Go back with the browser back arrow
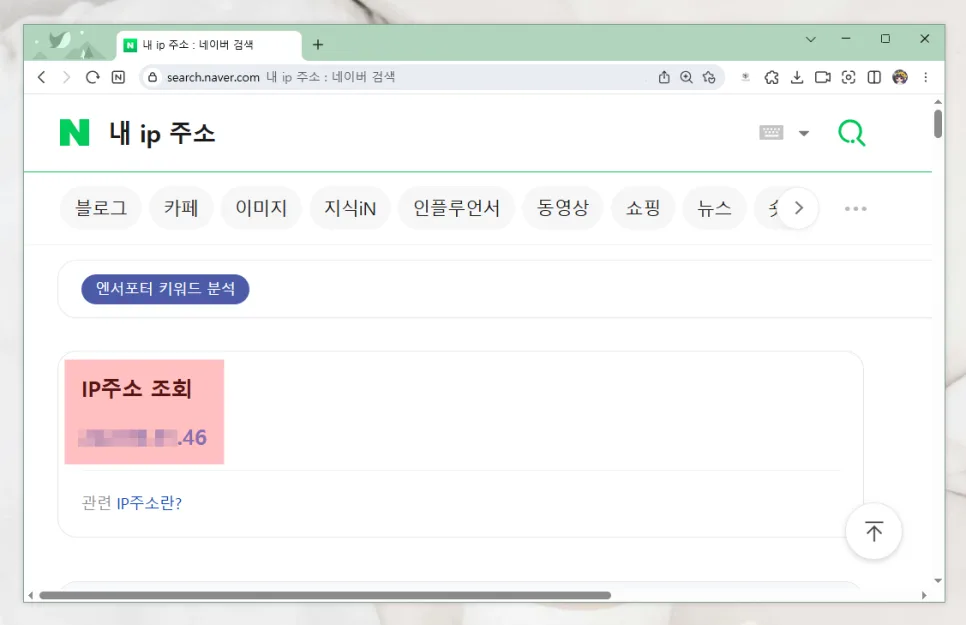966x625 pixels. [x=41, y=77]
